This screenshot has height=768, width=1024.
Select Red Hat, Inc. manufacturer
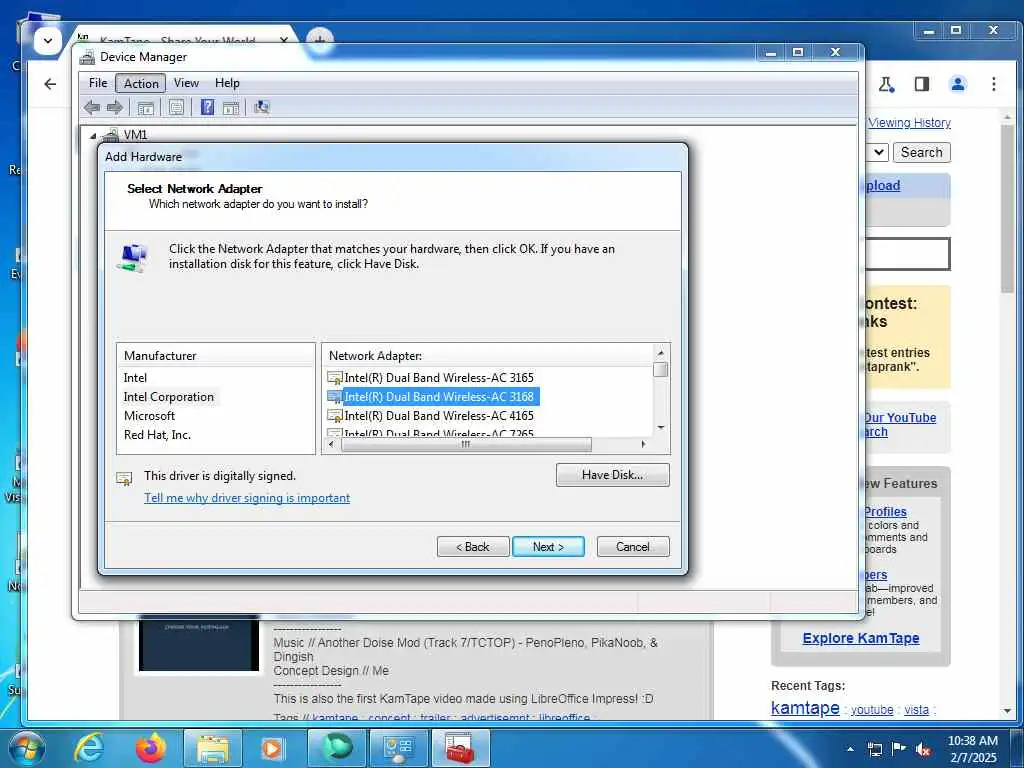pyautogui.click(x=157, y=434)
